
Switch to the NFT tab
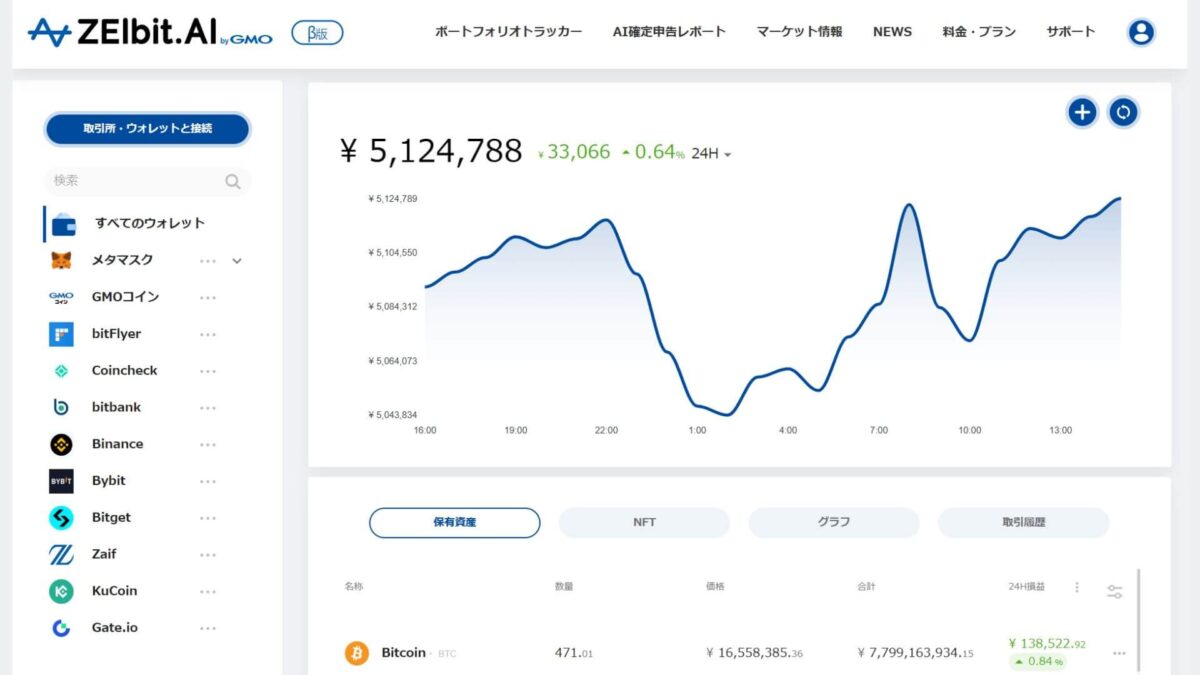tap(644, 522)
